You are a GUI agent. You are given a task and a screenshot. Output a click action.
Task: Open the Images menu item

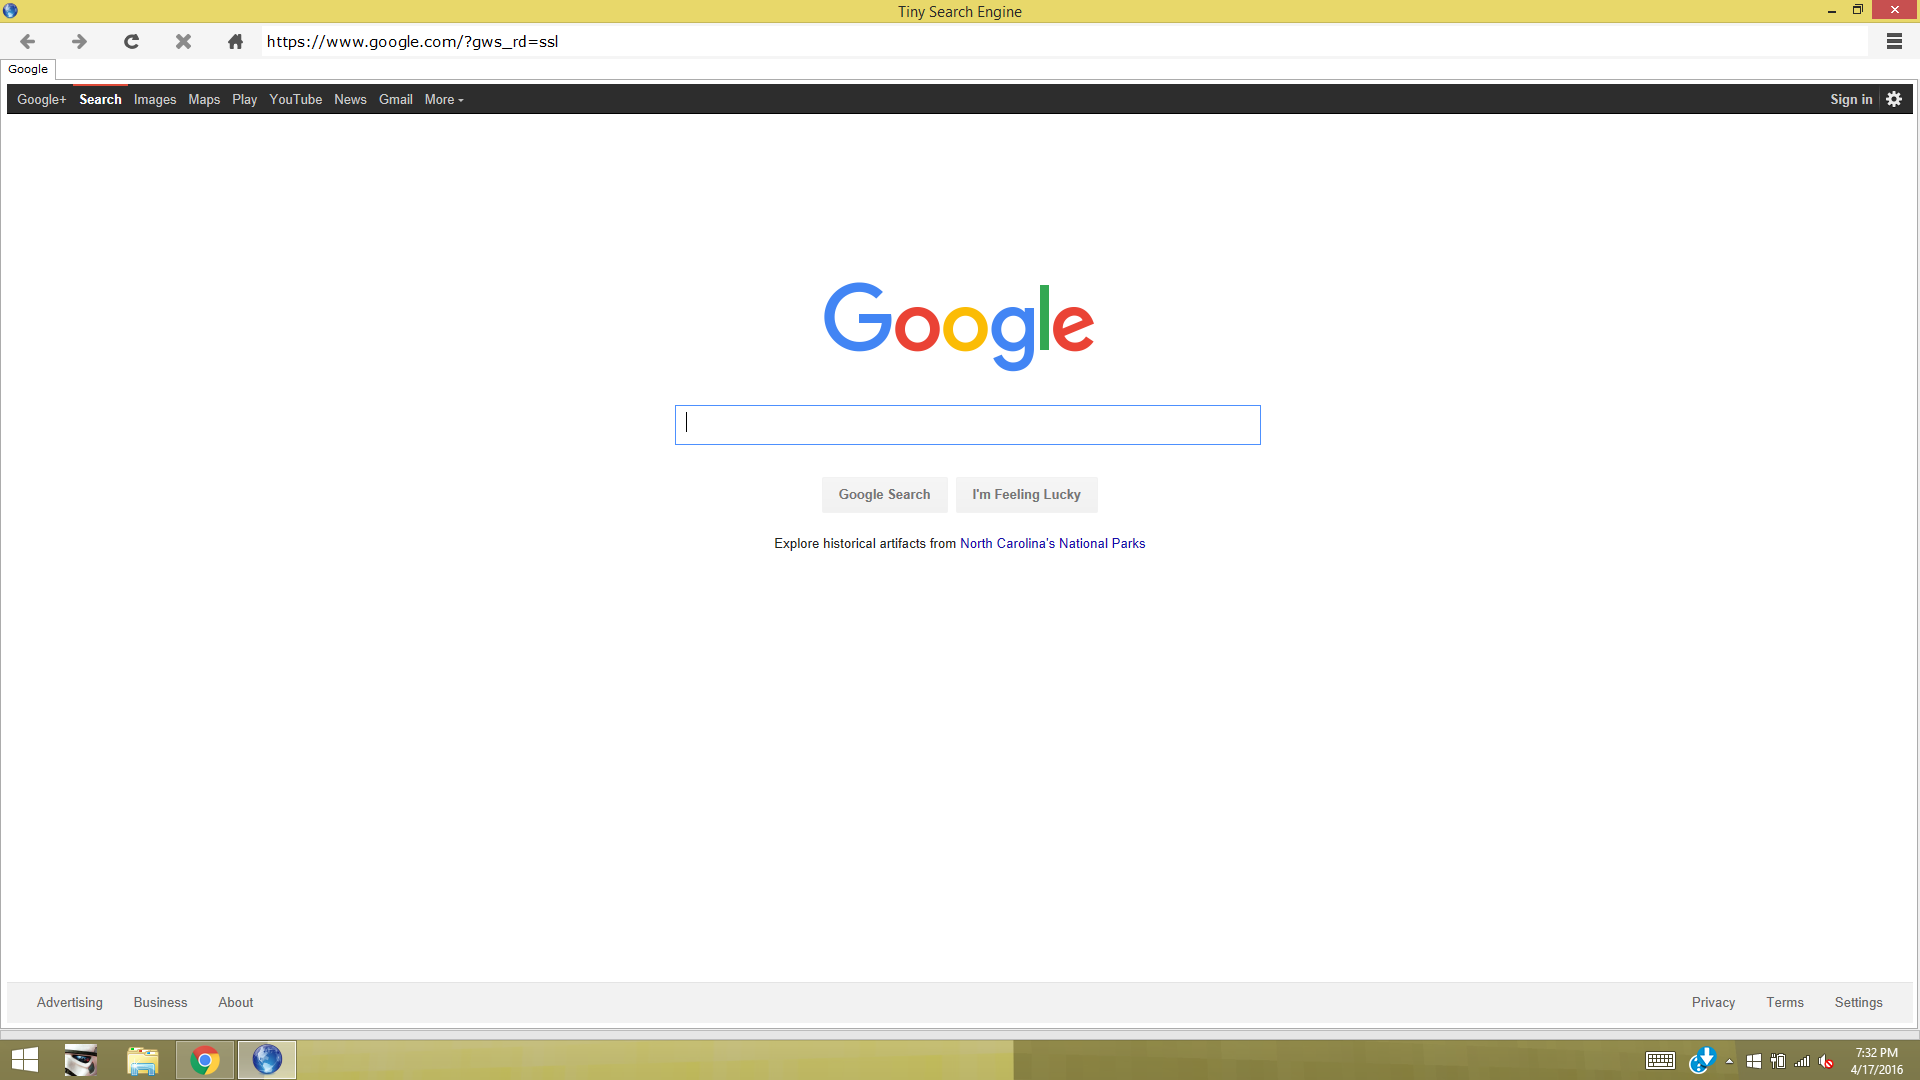tap(154, 99)
